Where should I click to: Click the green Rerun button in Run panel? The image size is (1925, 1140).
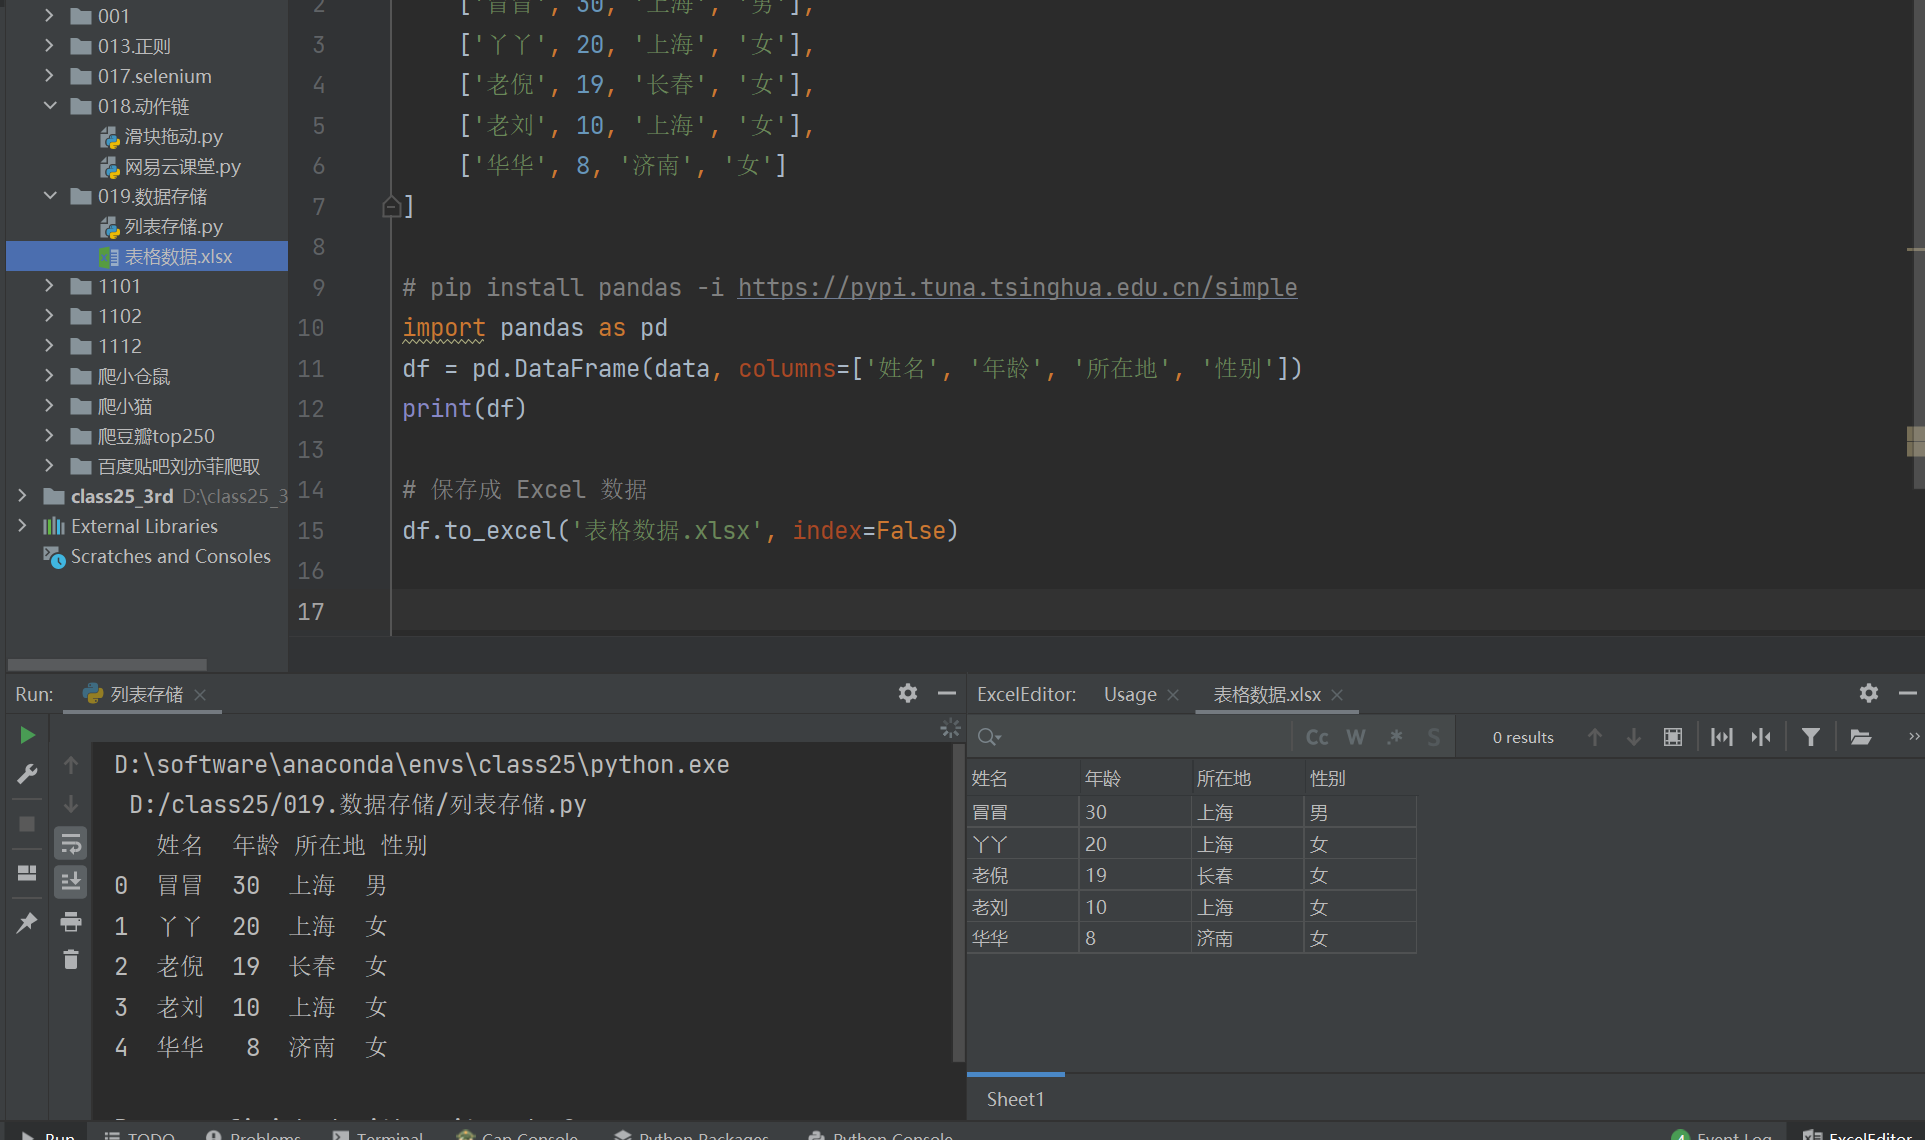(27, 736)
